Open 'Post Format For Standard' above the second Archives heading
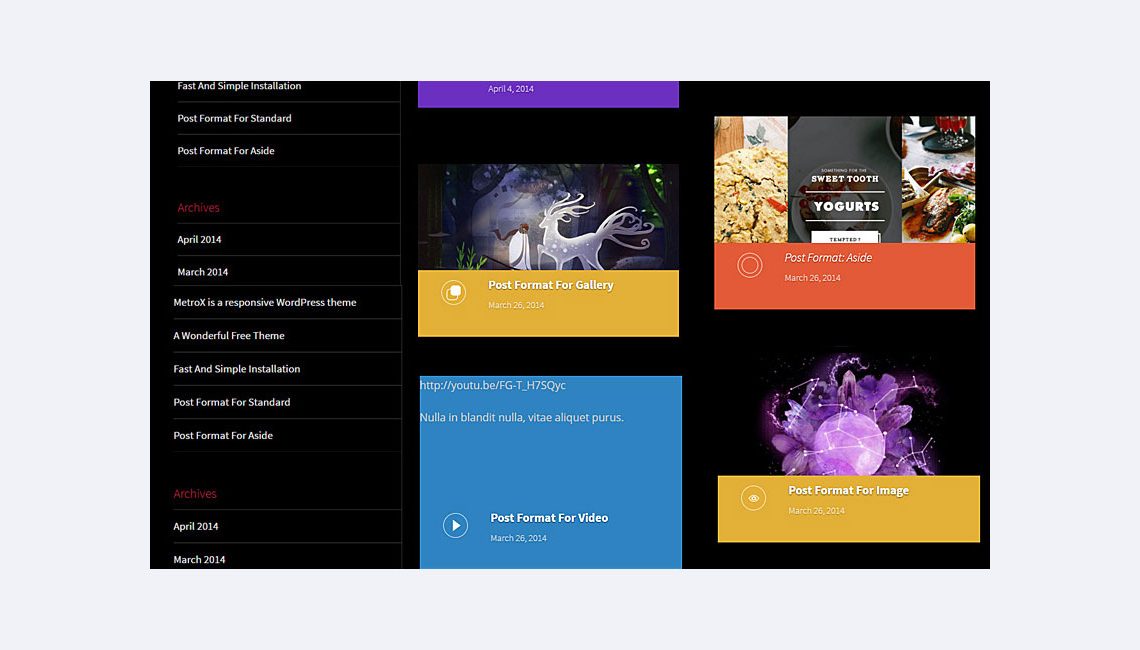Viewport: 1140px width, 650px height. [232, 402]
